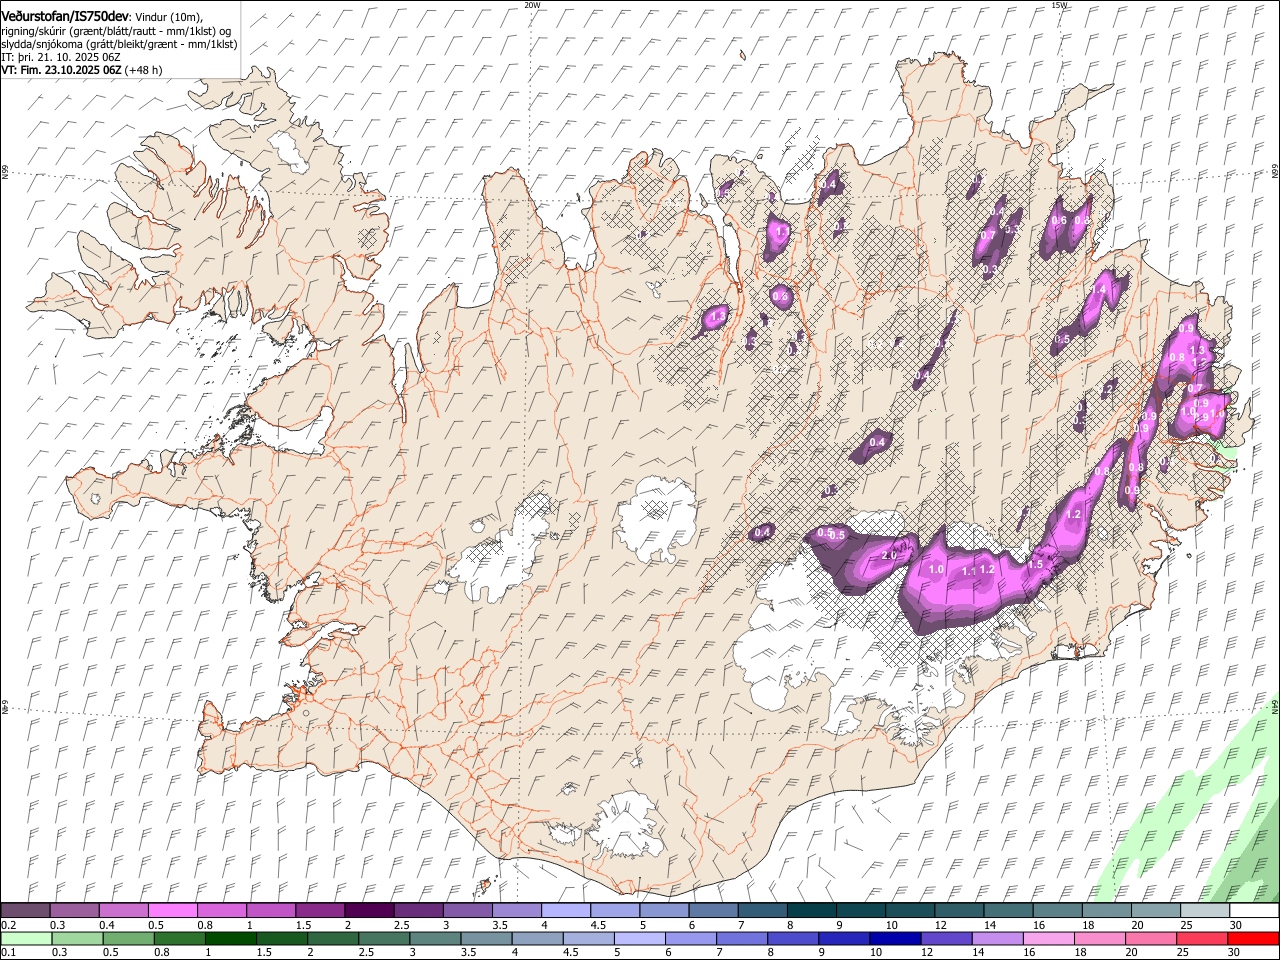Image resolution: width=1280 pixels, height=960 pixels.
Task: Click the 1.4 snowfall value in the northeast
Action: click(1099, 289)
